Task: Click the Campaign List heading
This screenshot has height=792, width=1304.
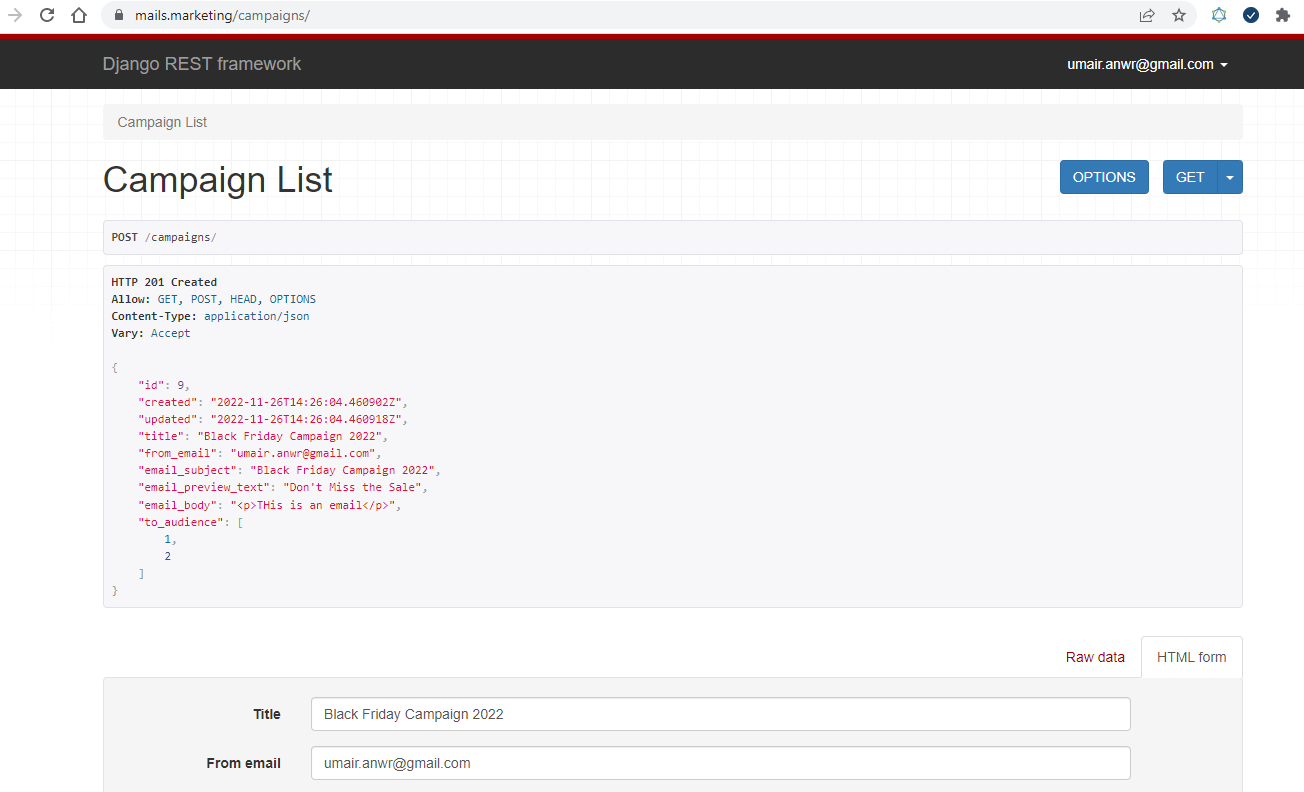Action: click(x=218, y=180)
